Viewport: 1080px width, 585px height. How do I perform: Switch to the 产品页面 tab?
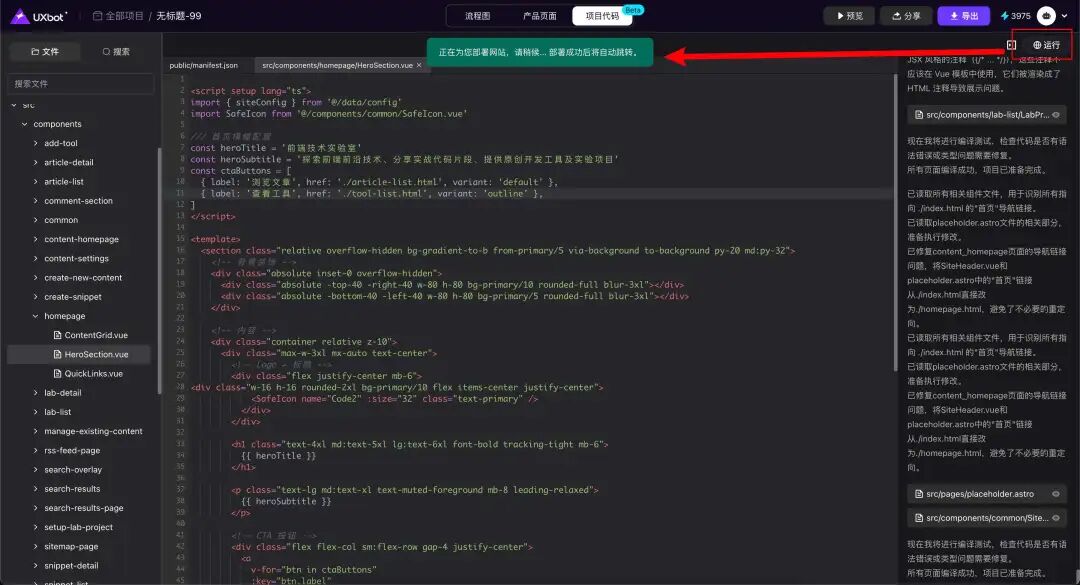click(x=539, y=16)
